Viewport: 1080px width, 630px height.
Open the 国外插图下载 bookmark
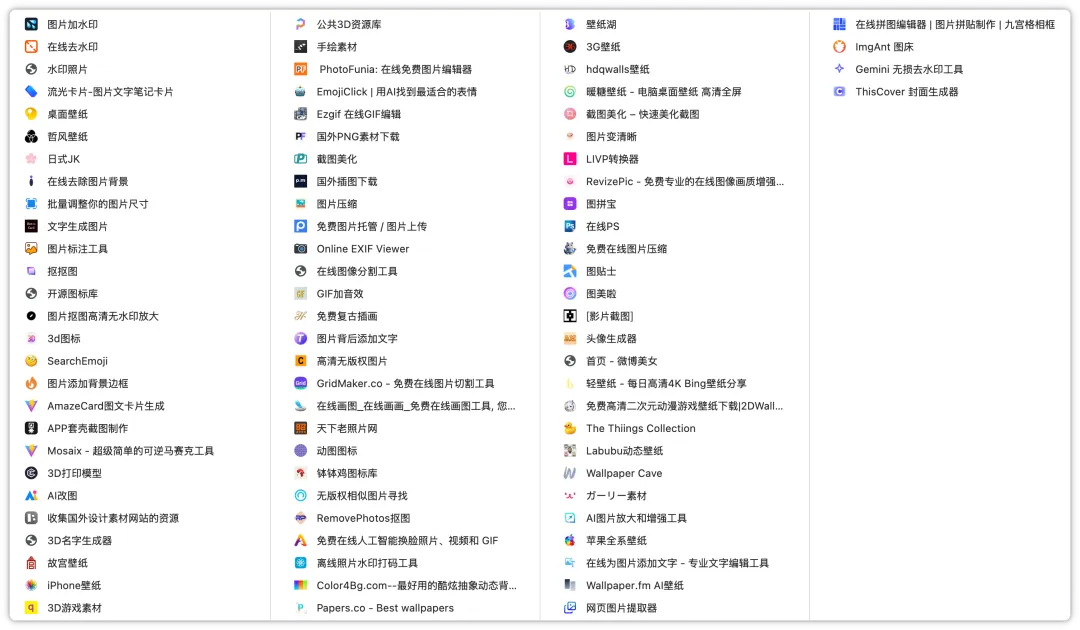[346, 182]
